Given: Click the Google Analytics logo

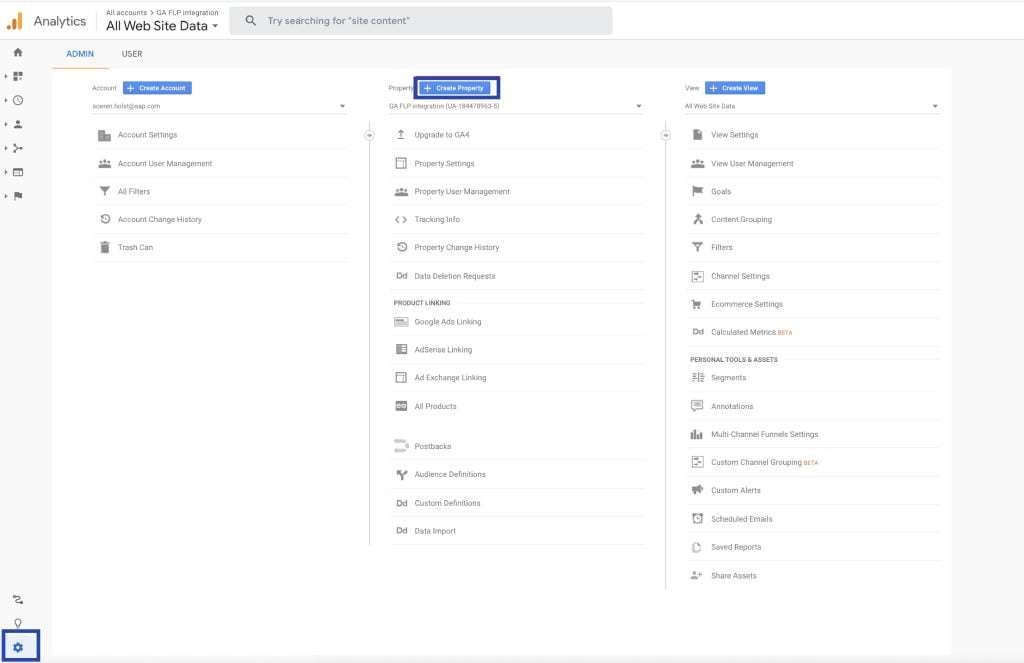Looking at the screenshot, I should (x=14, y=21).
